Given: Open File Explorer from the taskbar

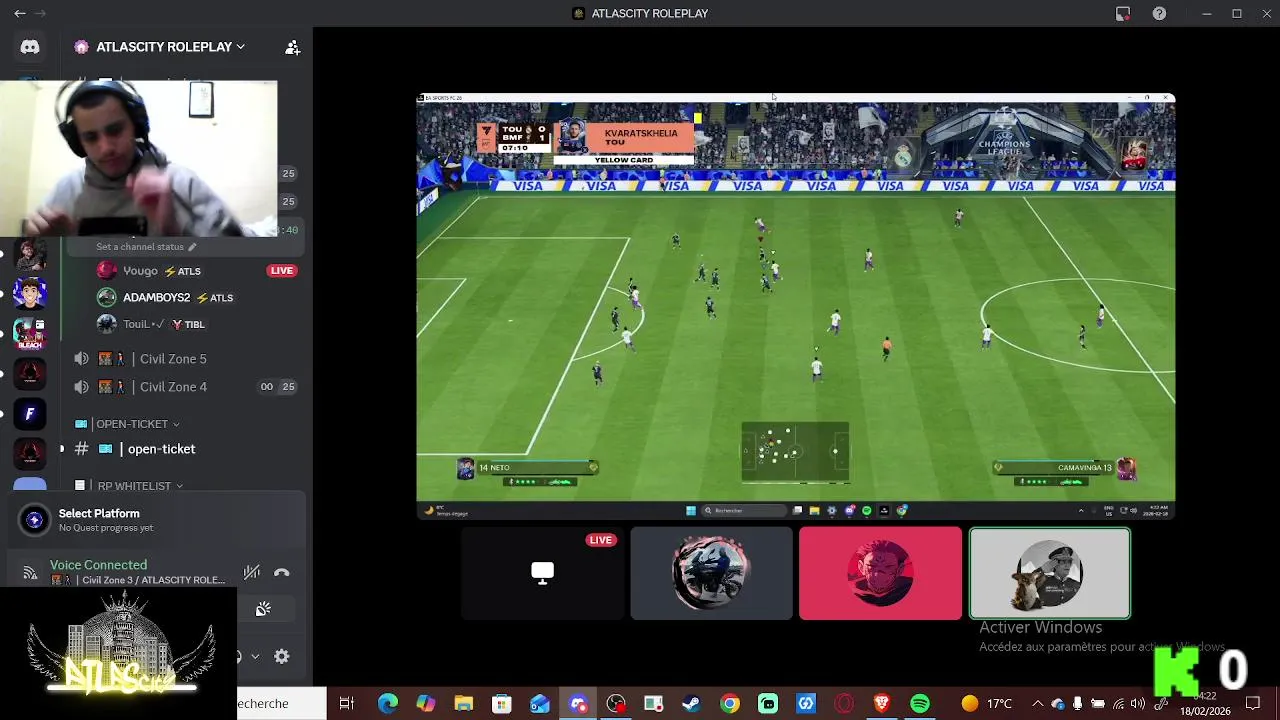Looking at the screenshot, I should 463,704.
